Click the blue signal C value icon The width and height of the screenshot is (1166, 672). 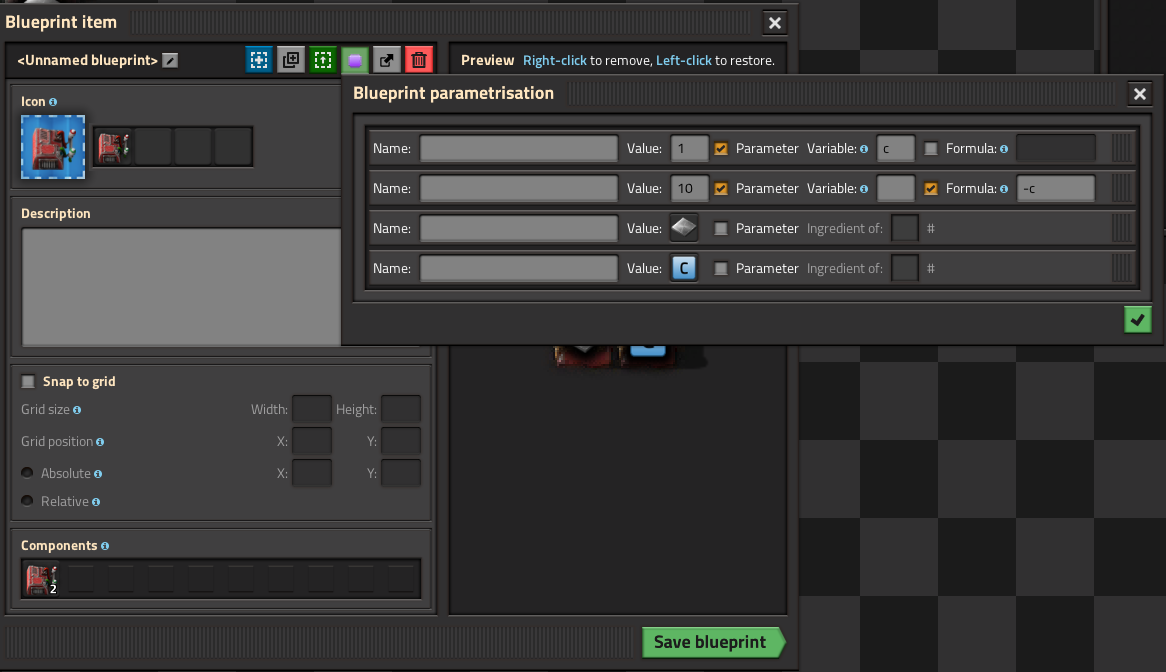tap(683, 268)
